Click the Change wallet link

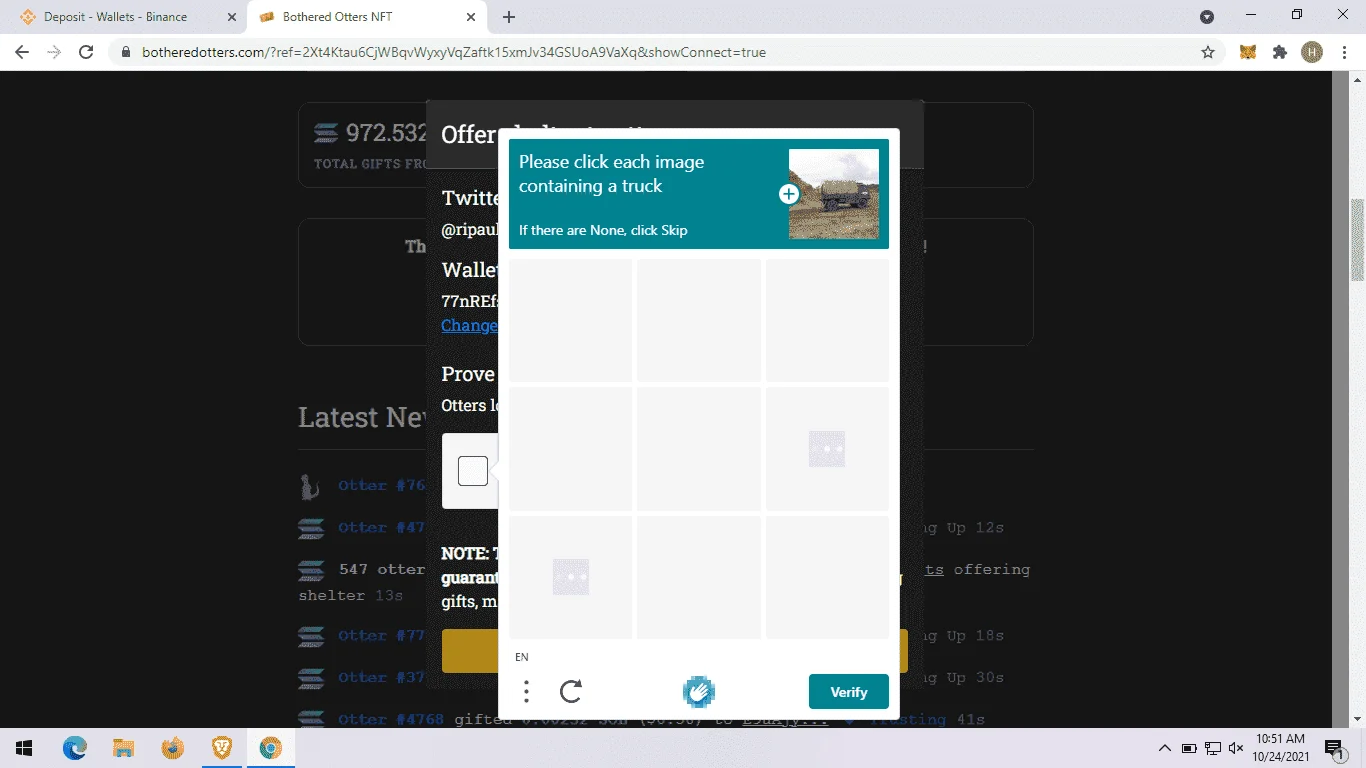click(469, 325)
